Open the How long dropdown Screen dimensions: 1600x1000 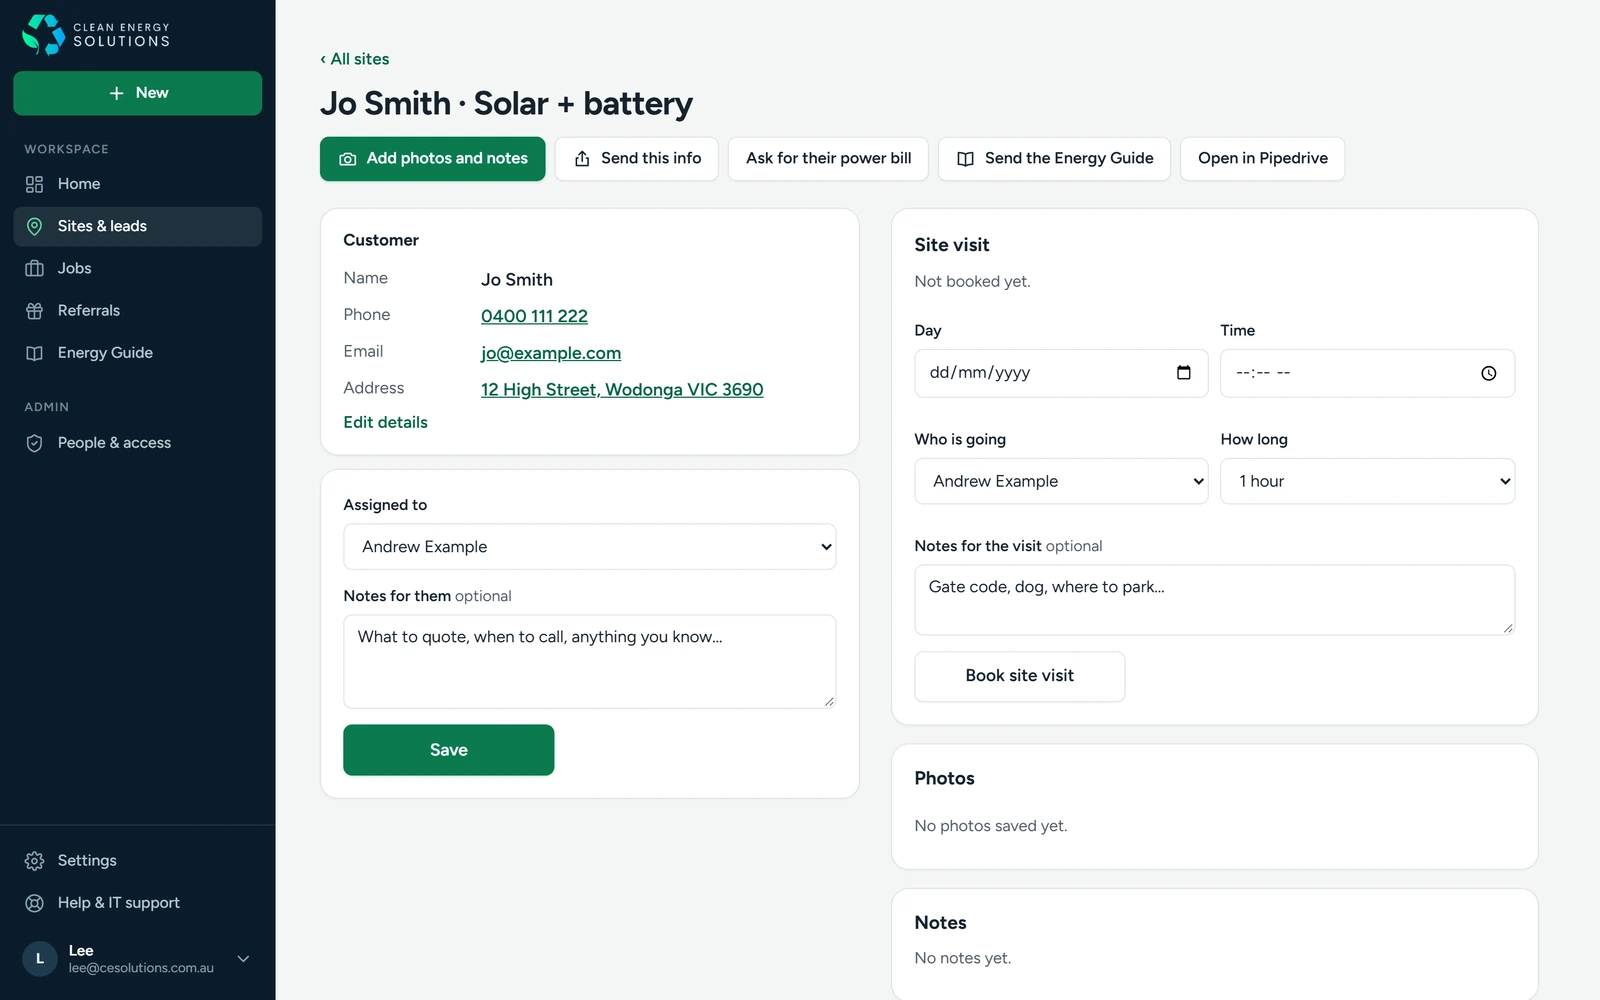point(1367,481)
